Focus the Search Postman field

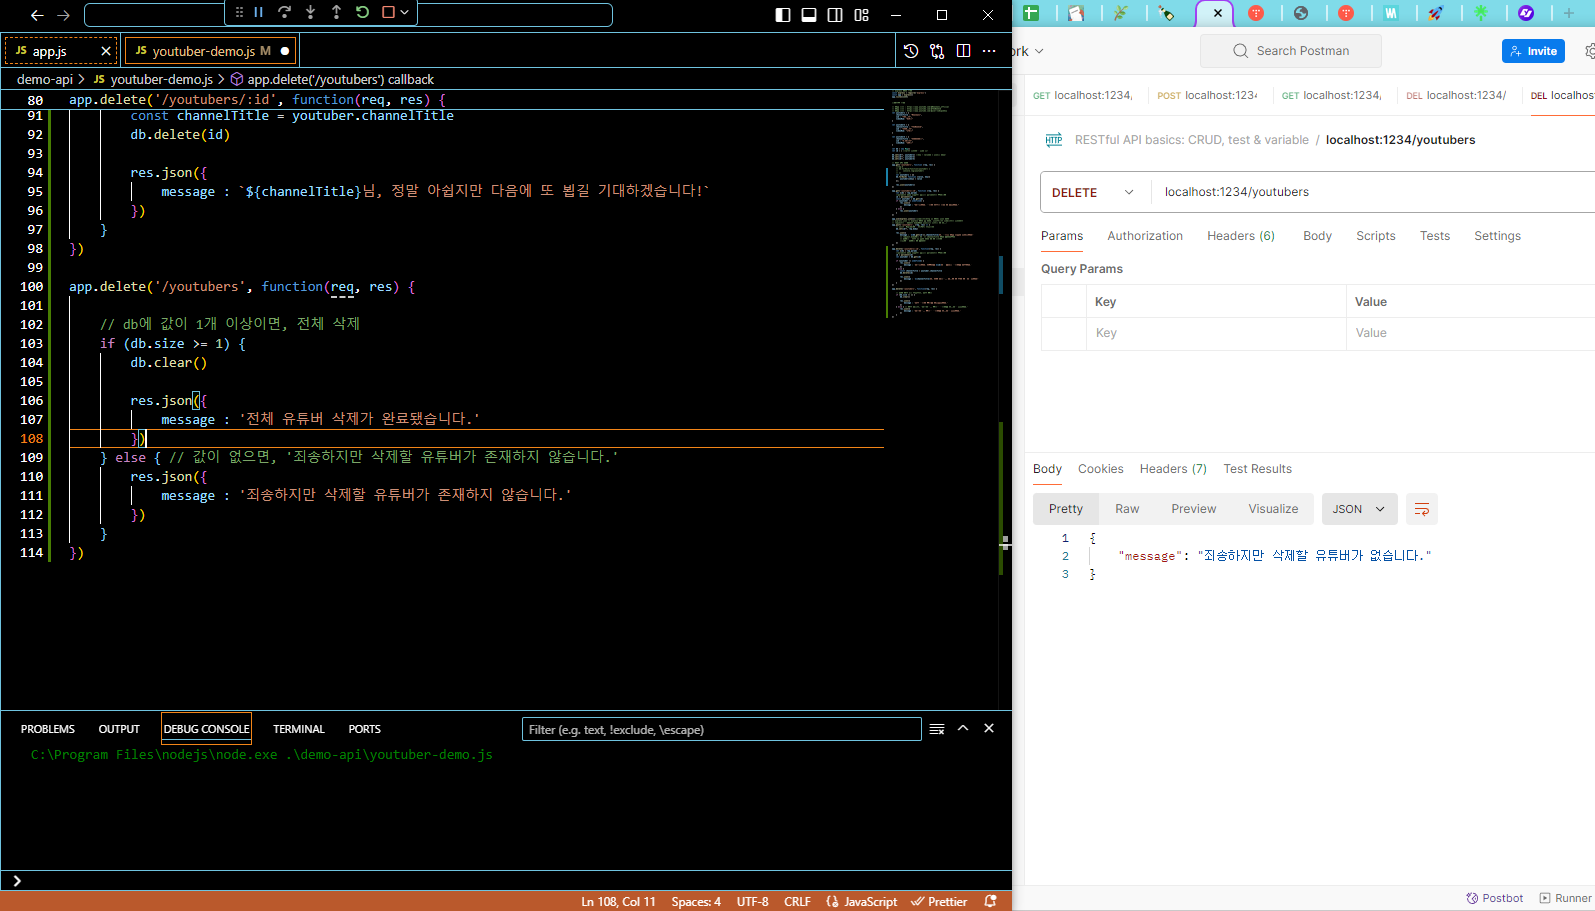point(1291,51)
